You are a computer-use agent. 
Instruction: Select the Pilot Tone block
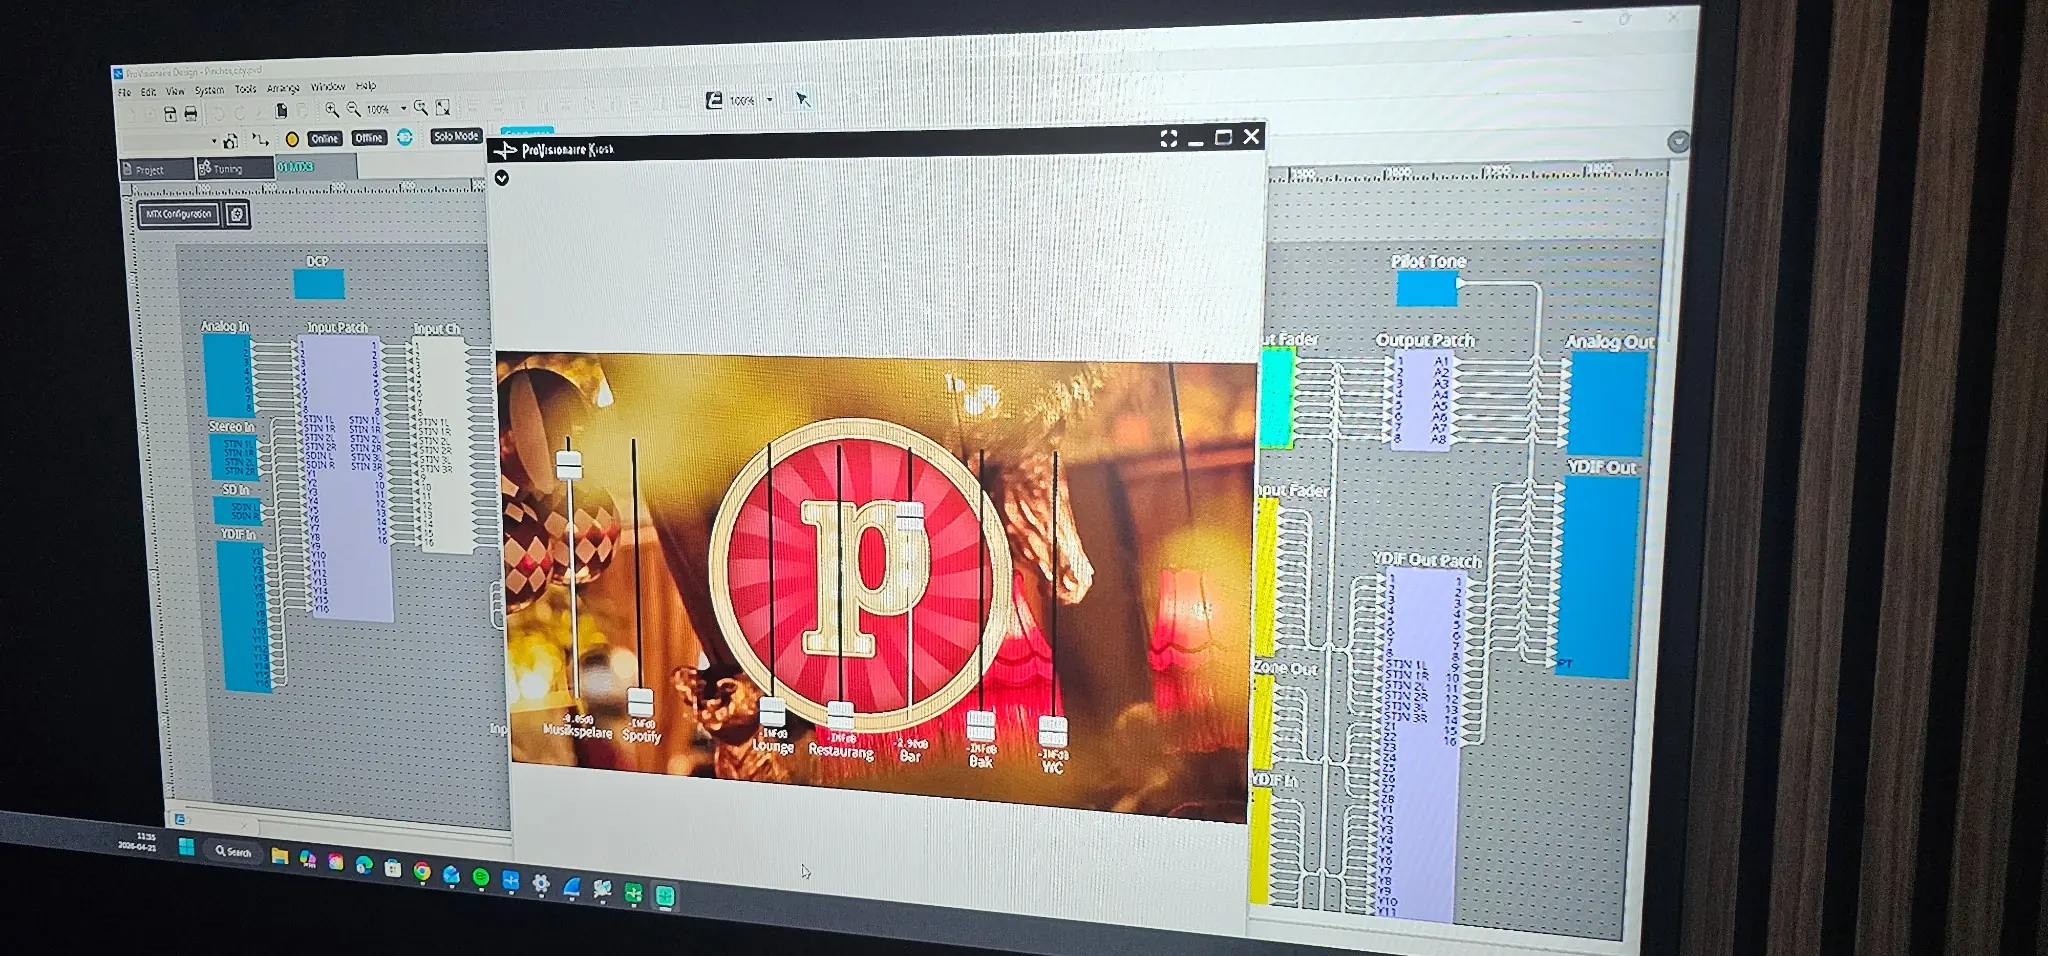[1426, 289]
